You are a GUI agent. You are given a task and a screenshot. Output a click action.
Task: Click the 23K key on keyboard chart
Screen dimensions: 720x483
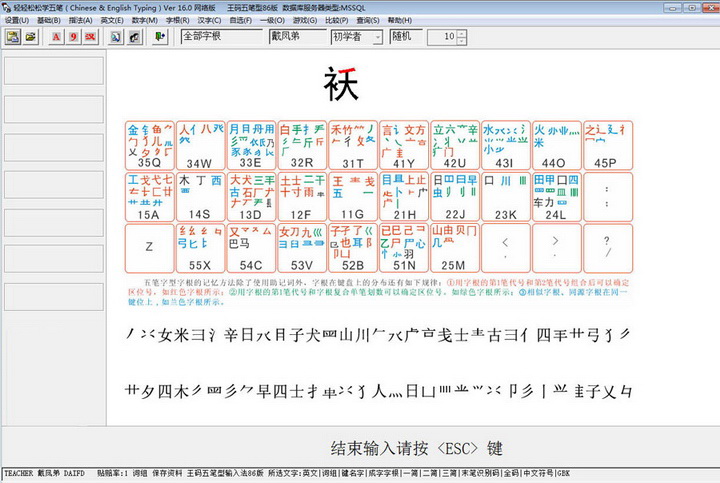click(506, 197)
